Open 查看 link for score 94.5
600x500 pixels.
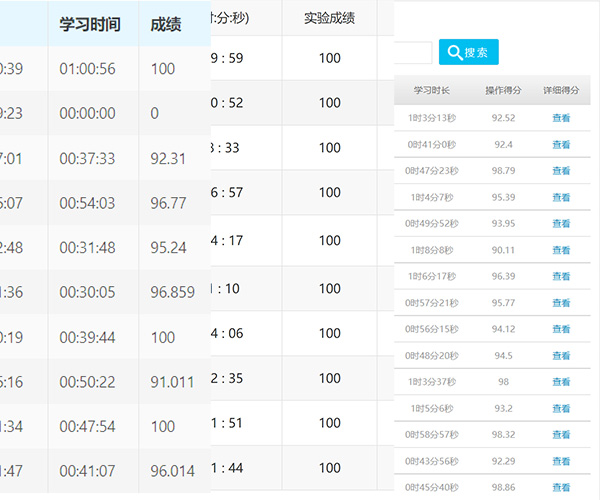[561, 355]
